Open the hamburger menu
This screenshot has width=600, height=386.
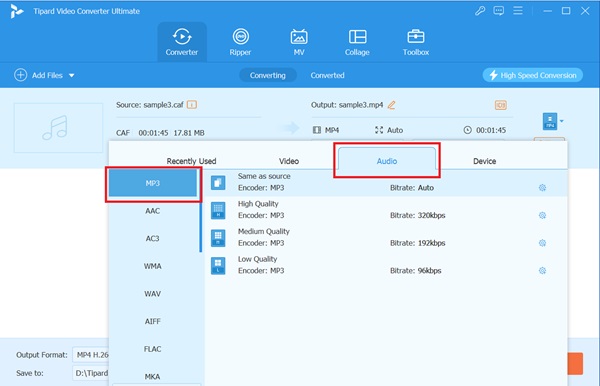(x=518, y=11)
